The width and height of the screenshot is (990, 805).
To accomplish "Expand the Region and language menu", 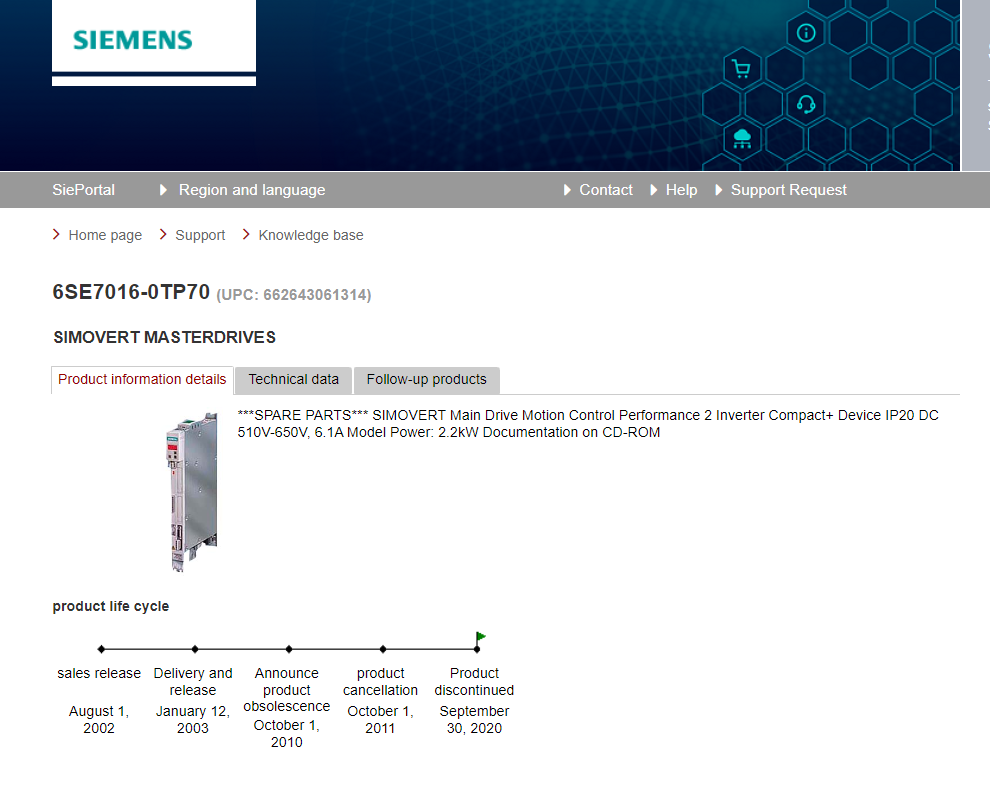I will tap(251, 190).
